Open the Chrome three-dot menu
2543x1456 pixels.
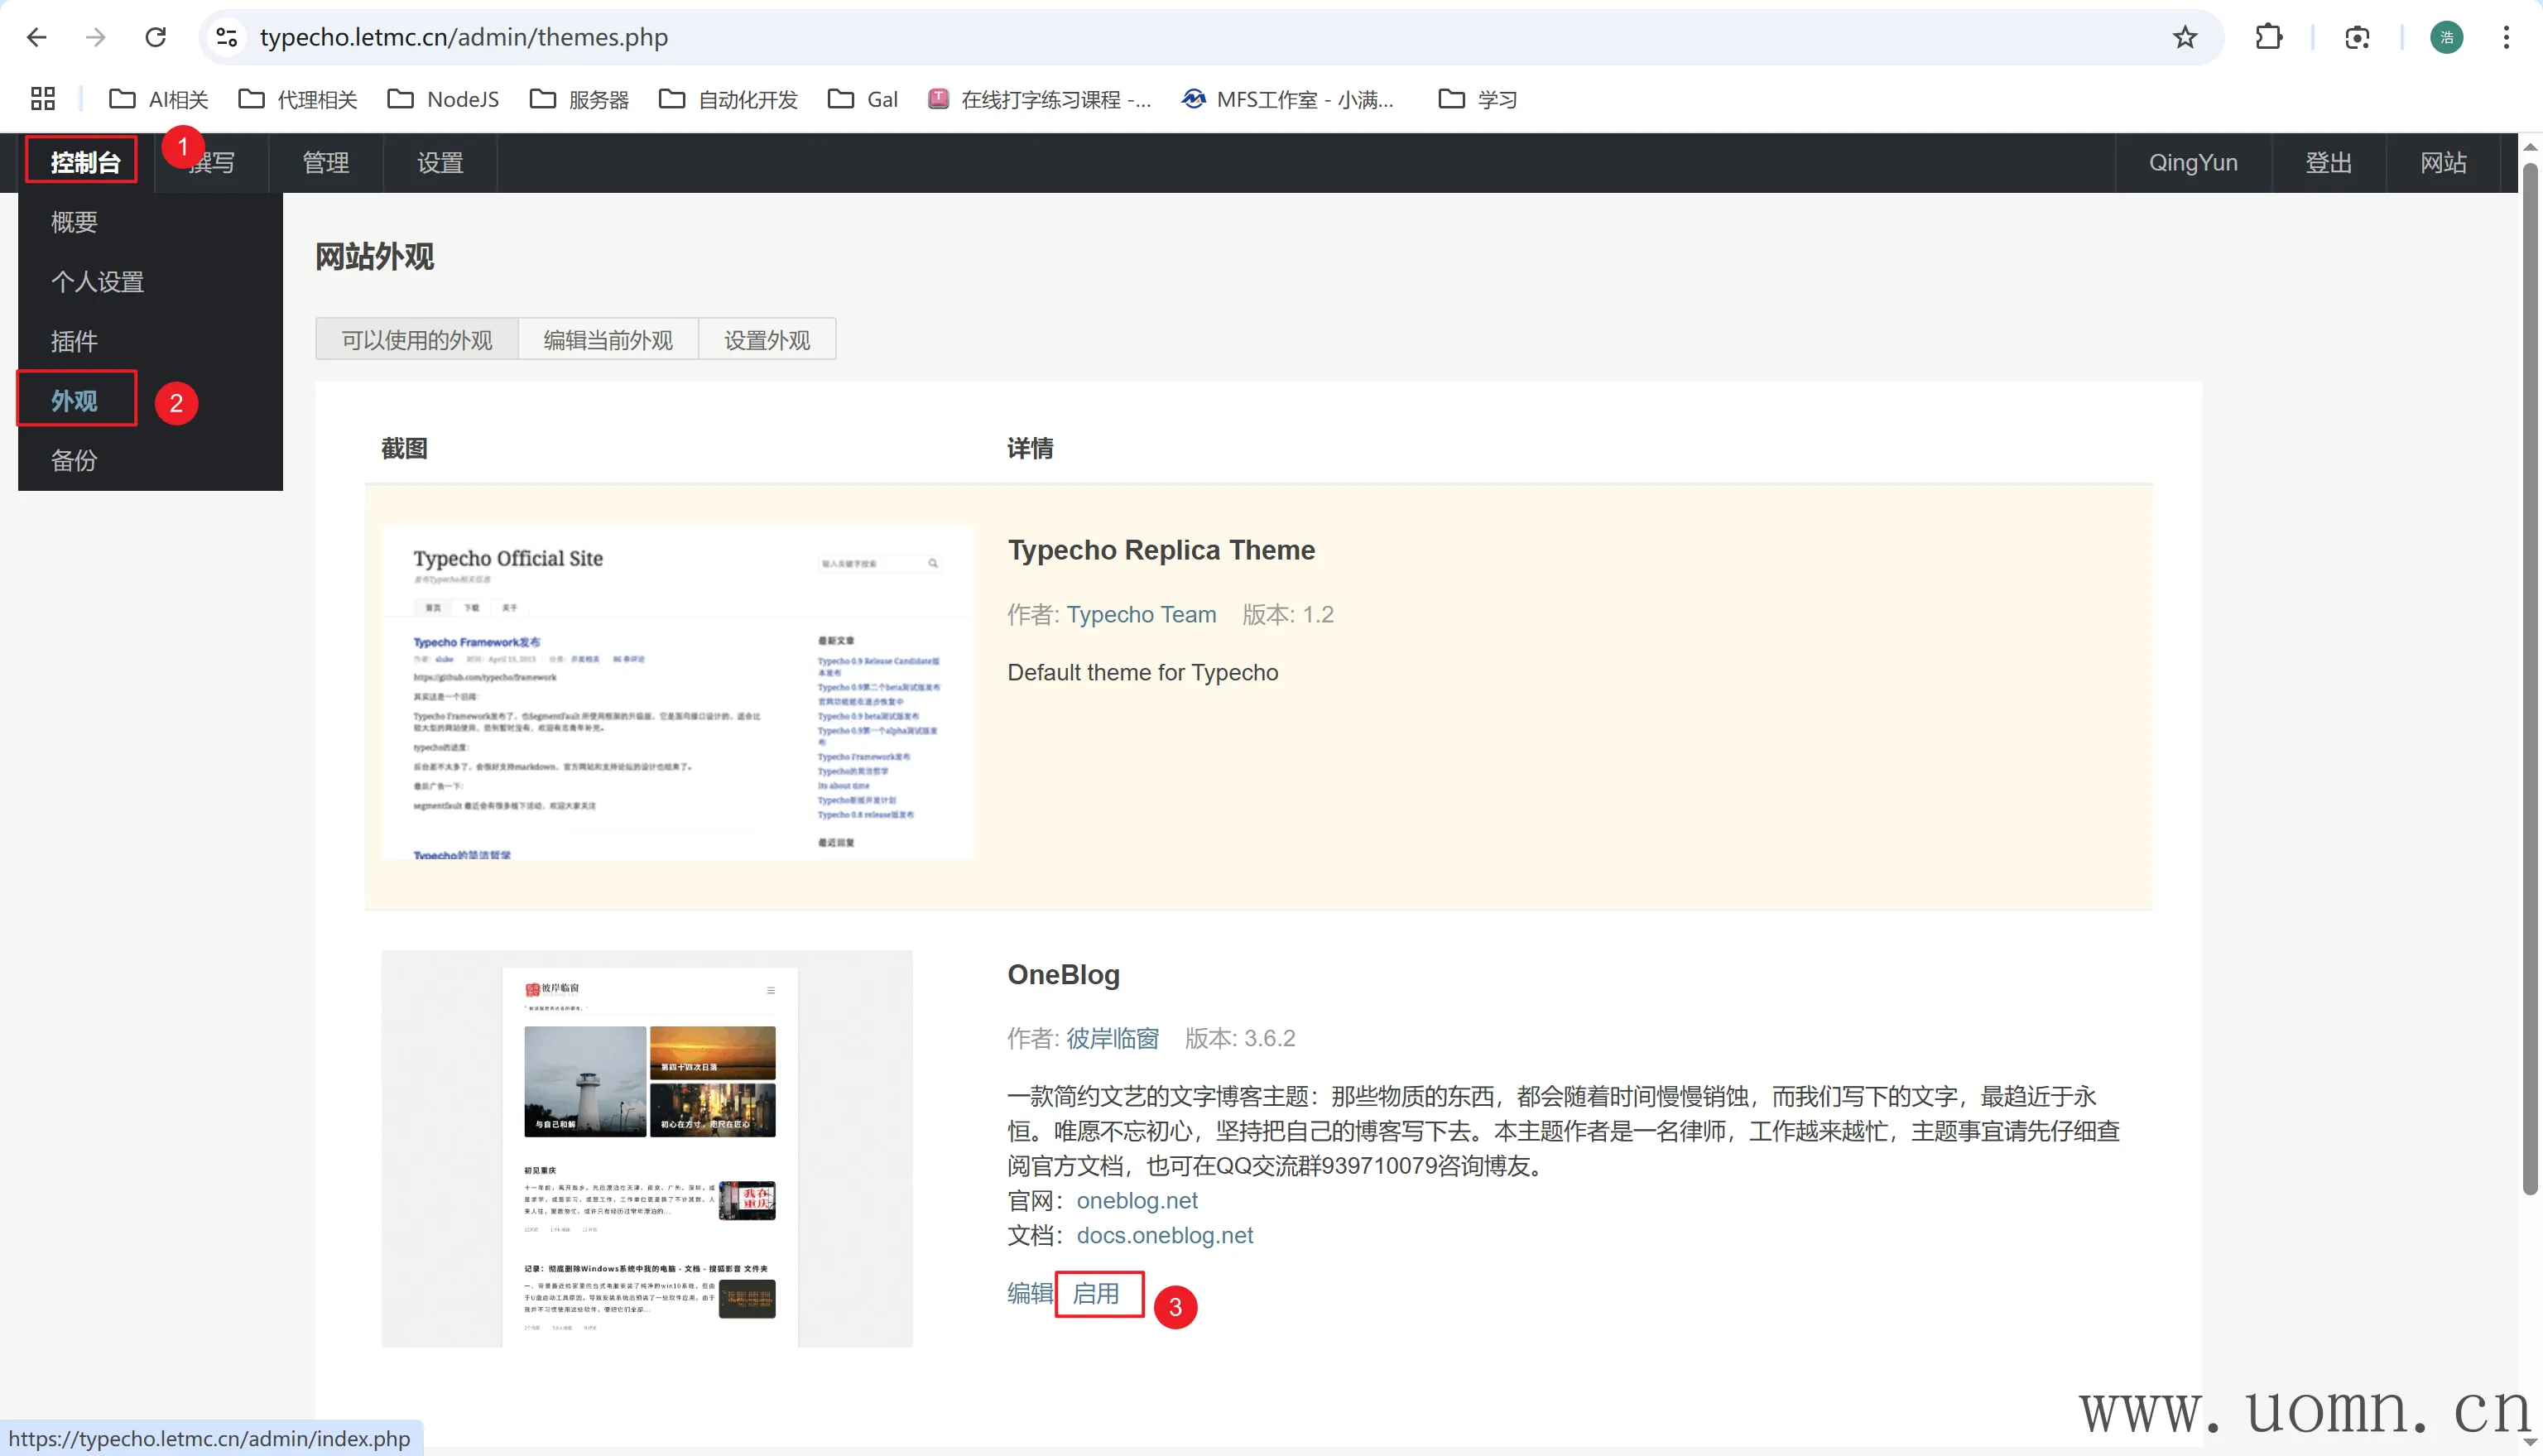2505,37
